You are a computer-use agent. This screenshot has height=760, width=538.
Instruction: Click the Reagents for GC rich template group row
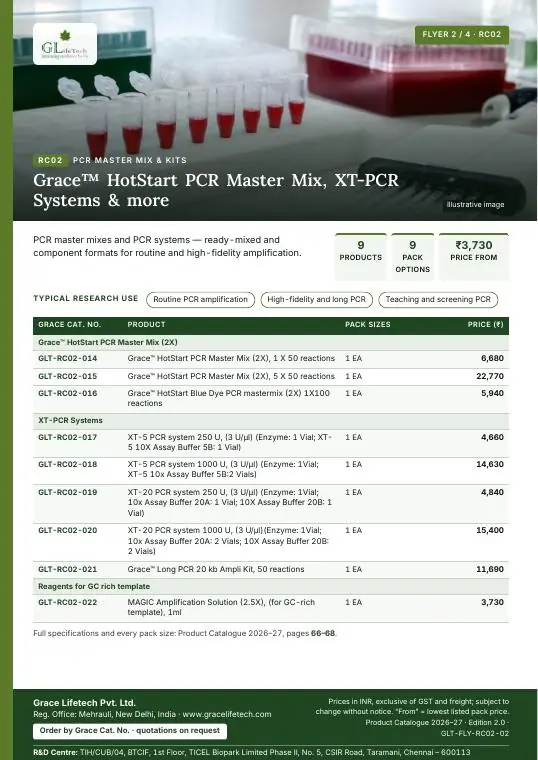[271, 586]
